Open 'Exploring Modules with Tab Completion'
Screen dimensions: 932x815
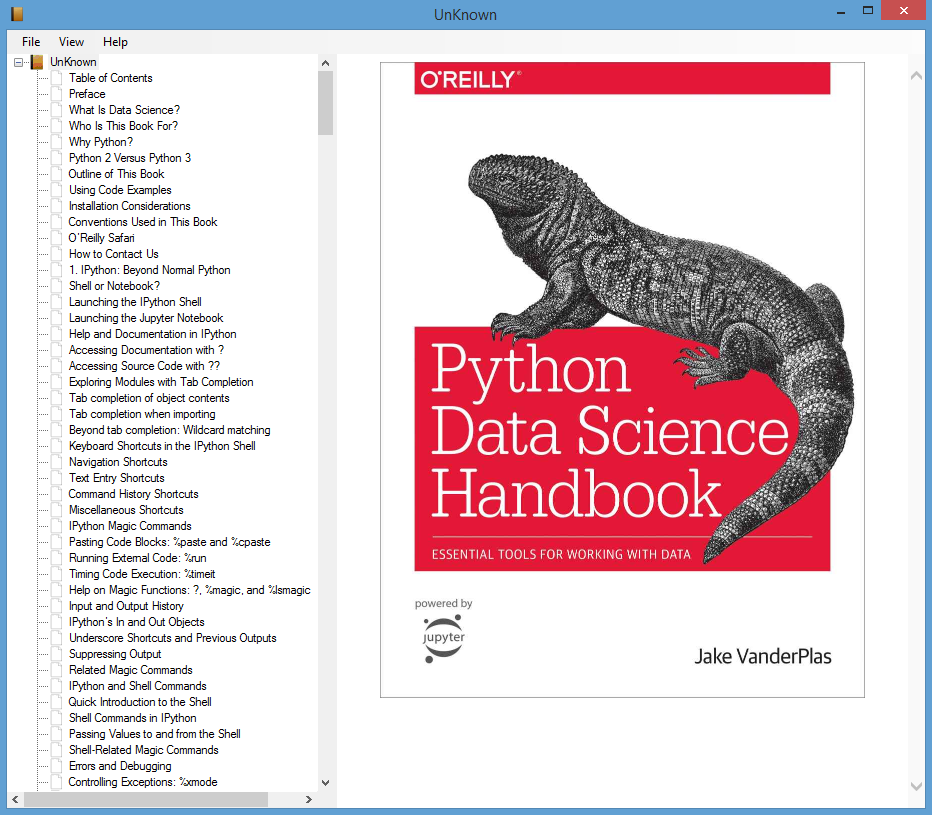point(161,382)
